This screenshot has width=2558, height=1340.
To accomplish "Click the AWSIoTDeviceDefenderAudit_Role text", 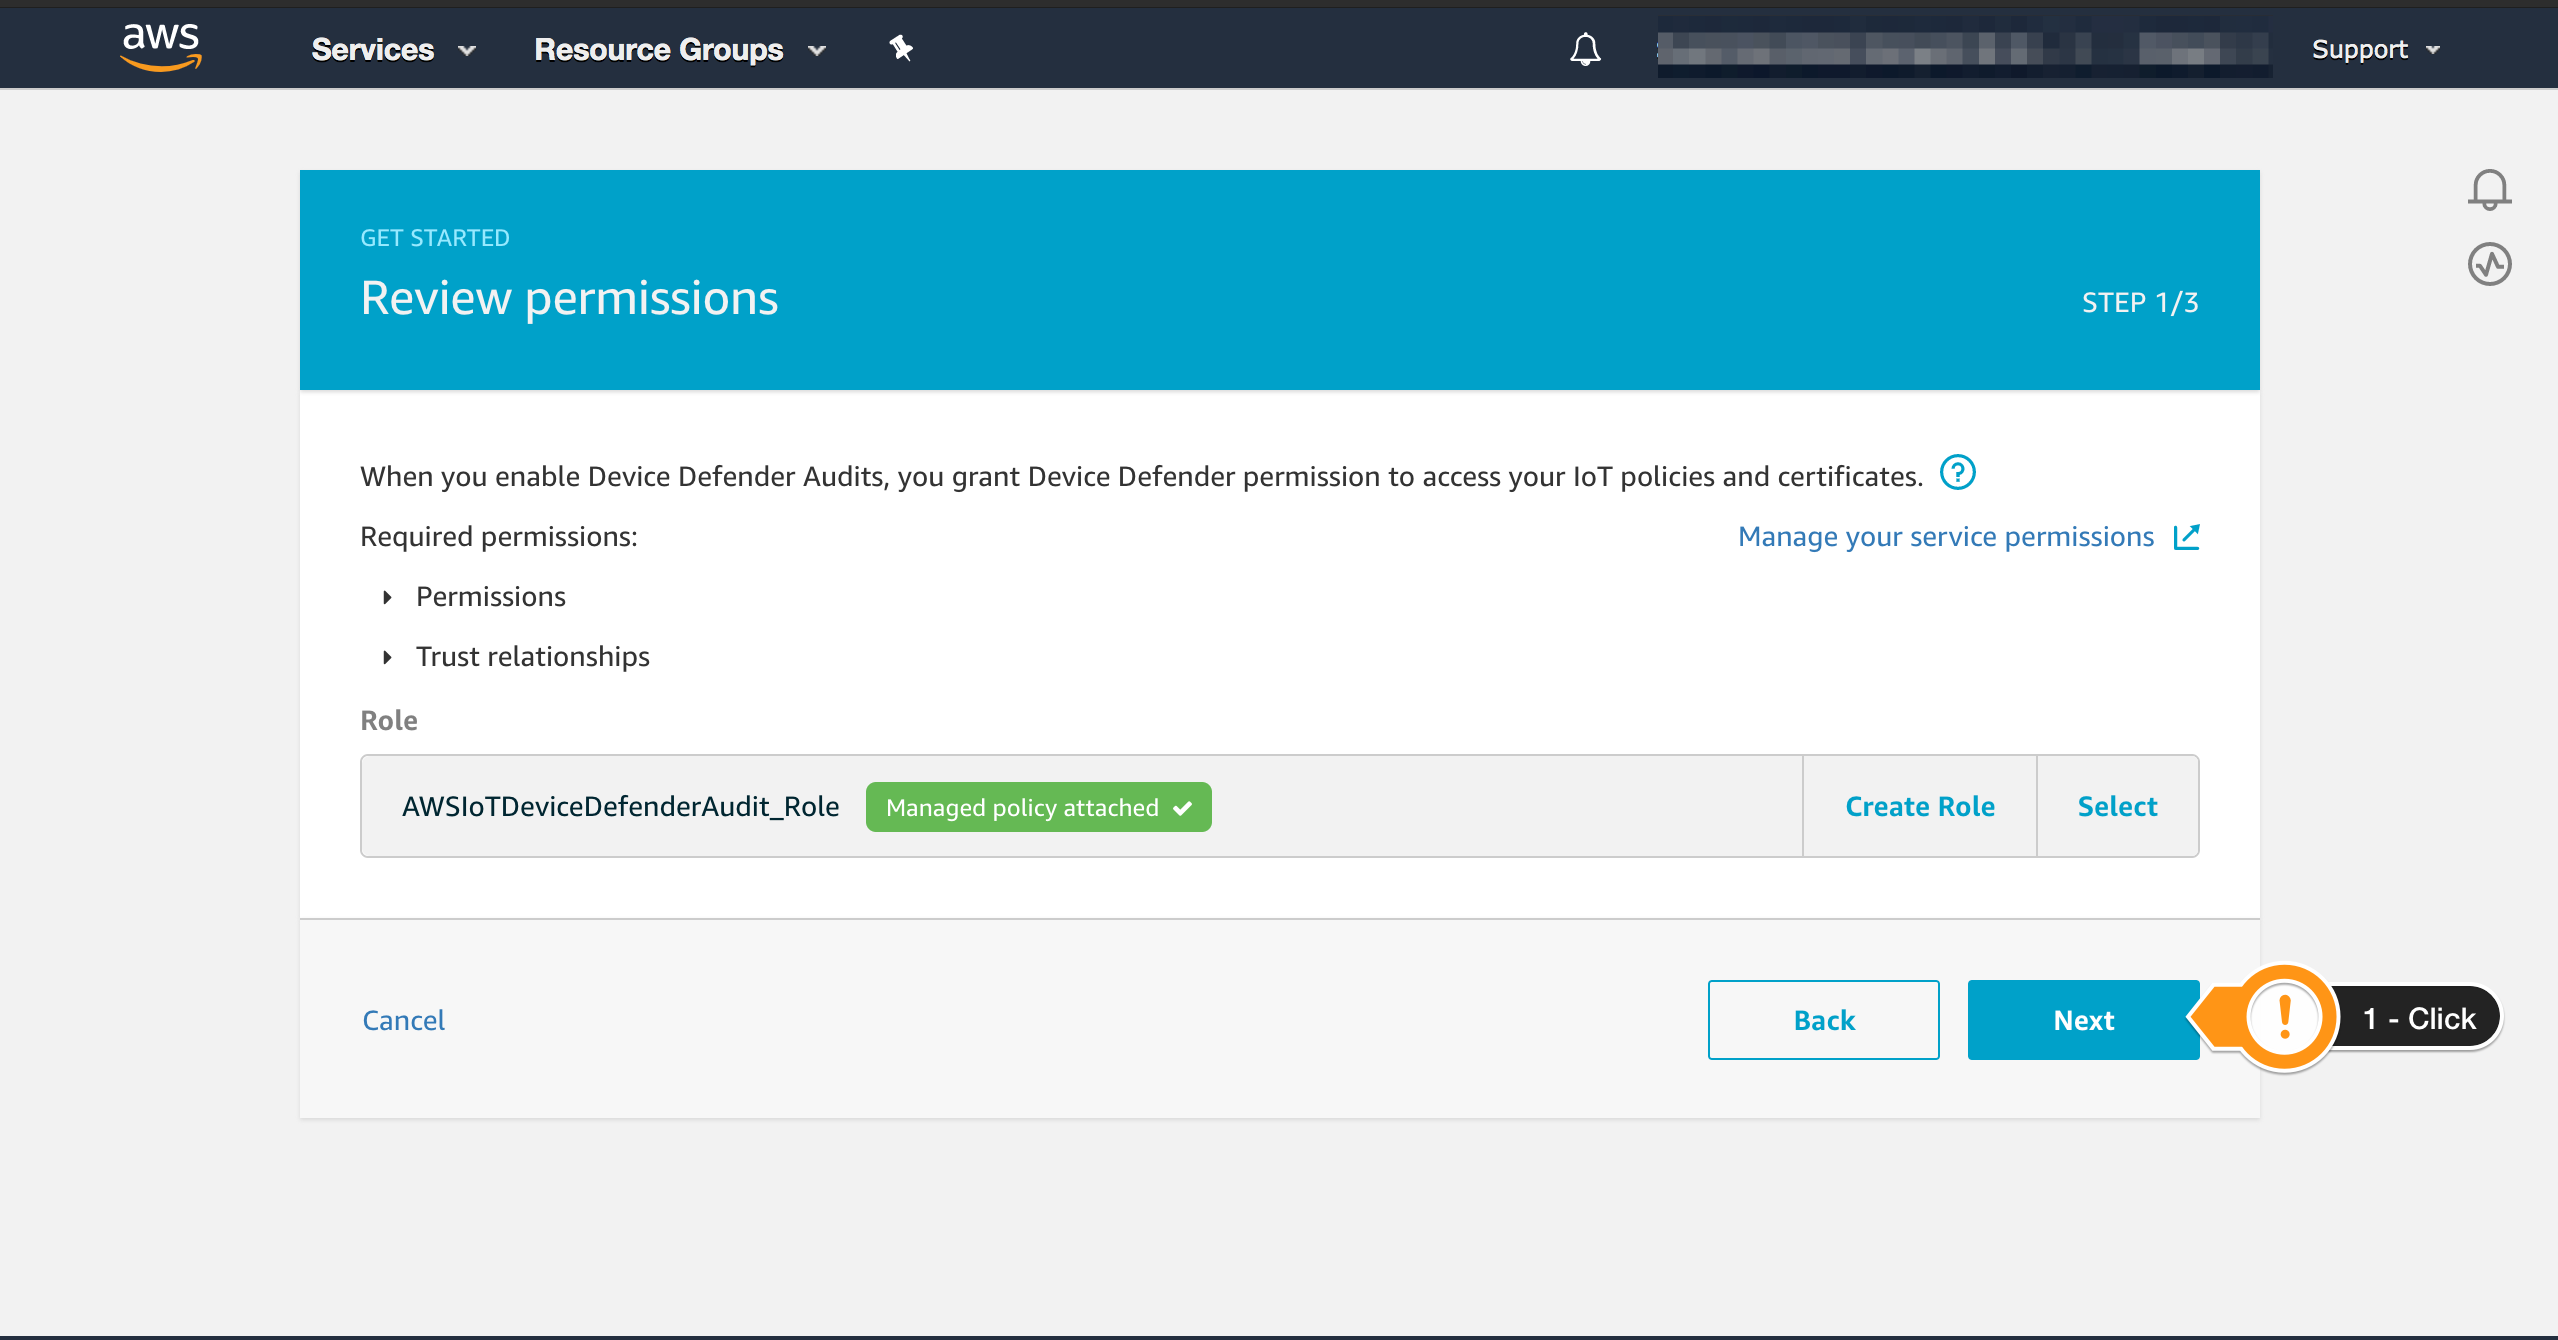I will (620, 807).
